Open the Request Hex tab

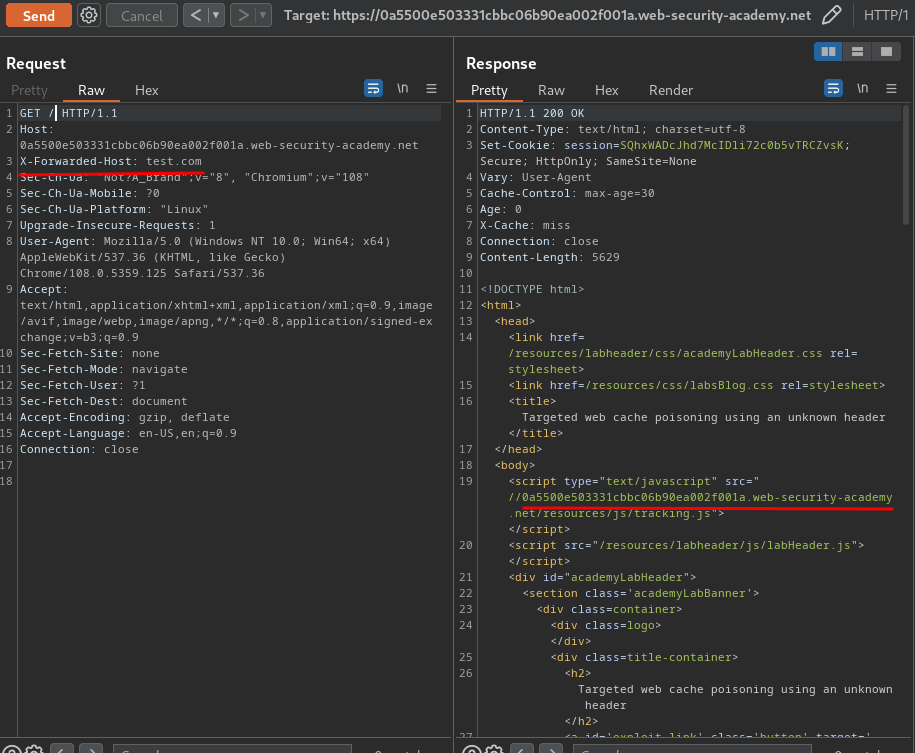tap(146, 90)
